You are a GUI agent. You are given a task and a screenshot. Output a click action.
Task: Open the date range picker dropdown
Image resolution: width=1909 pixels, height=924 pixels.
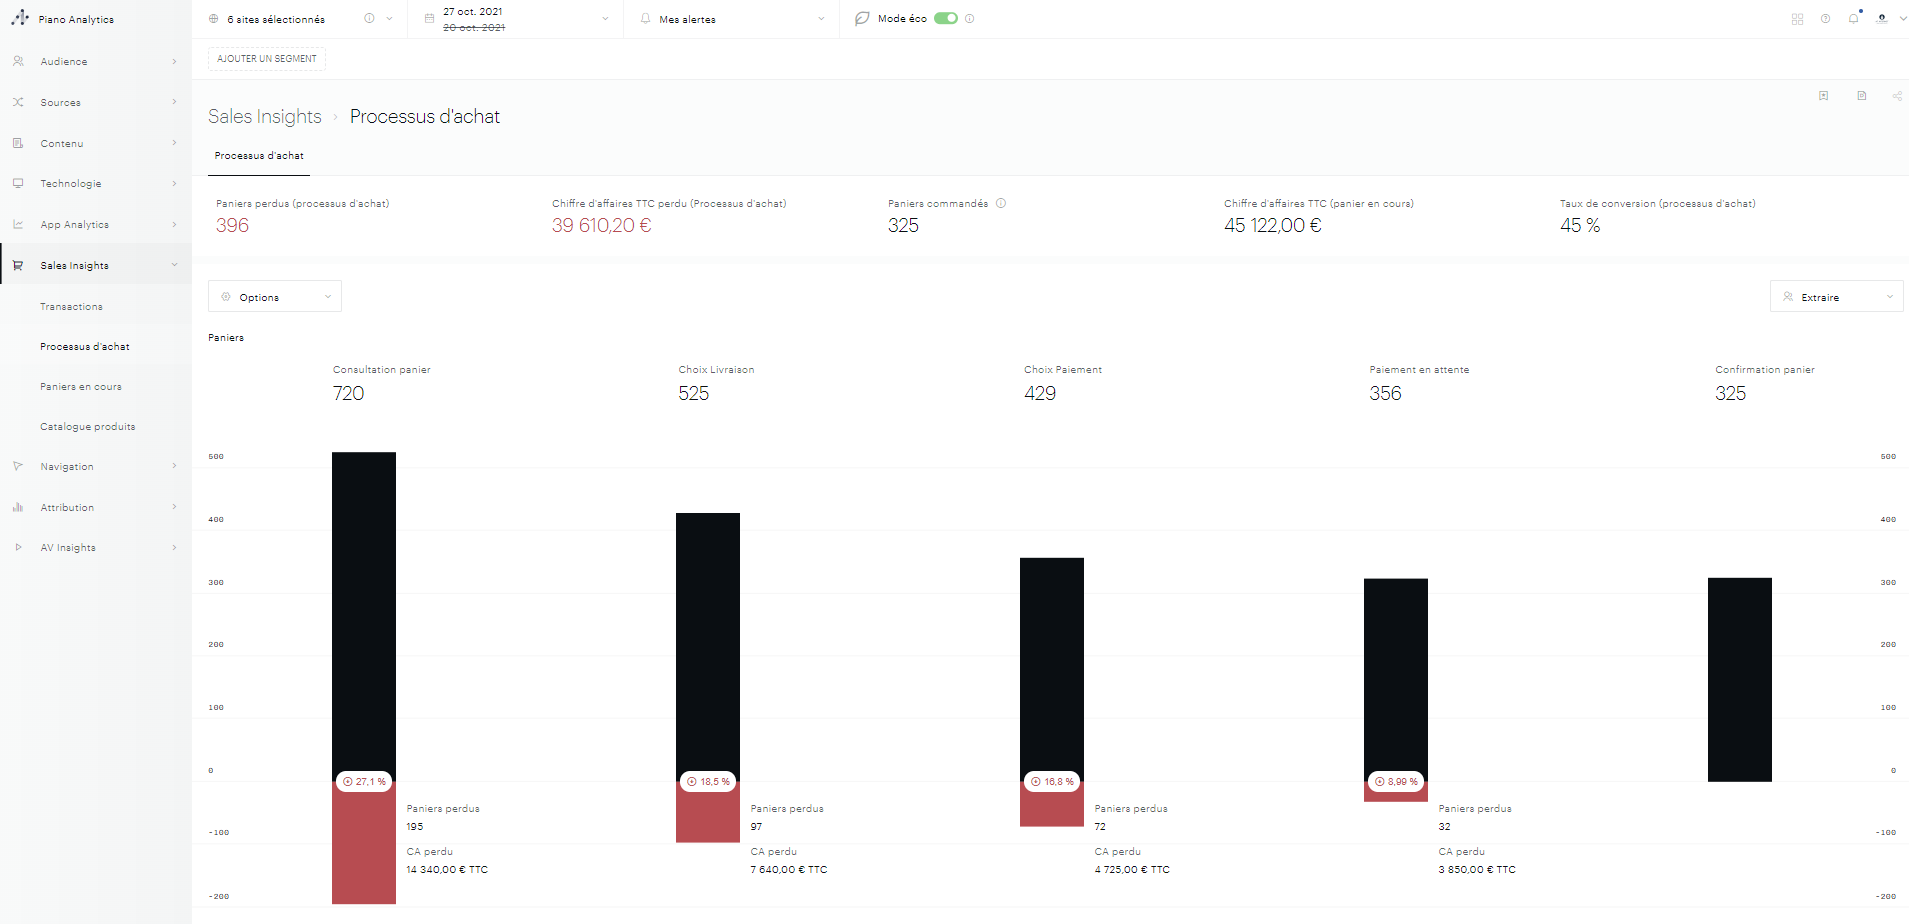[x=515, y=19]
